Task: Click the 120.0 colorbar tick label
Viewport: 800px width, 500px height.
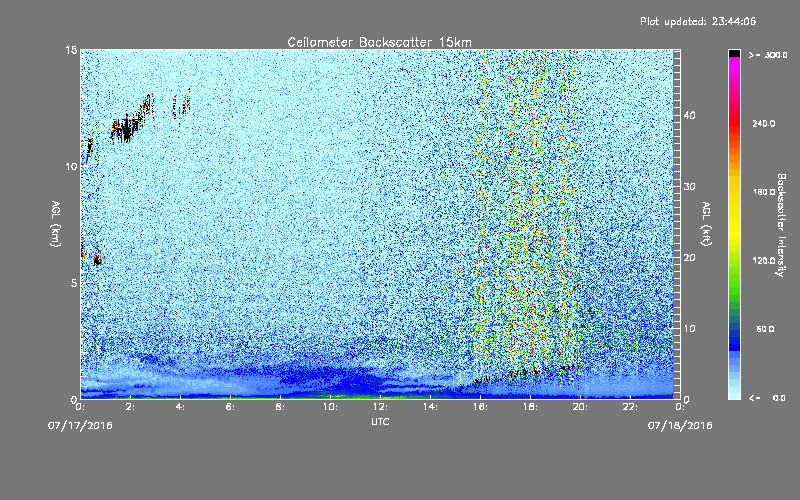Action: pos(764,261)
